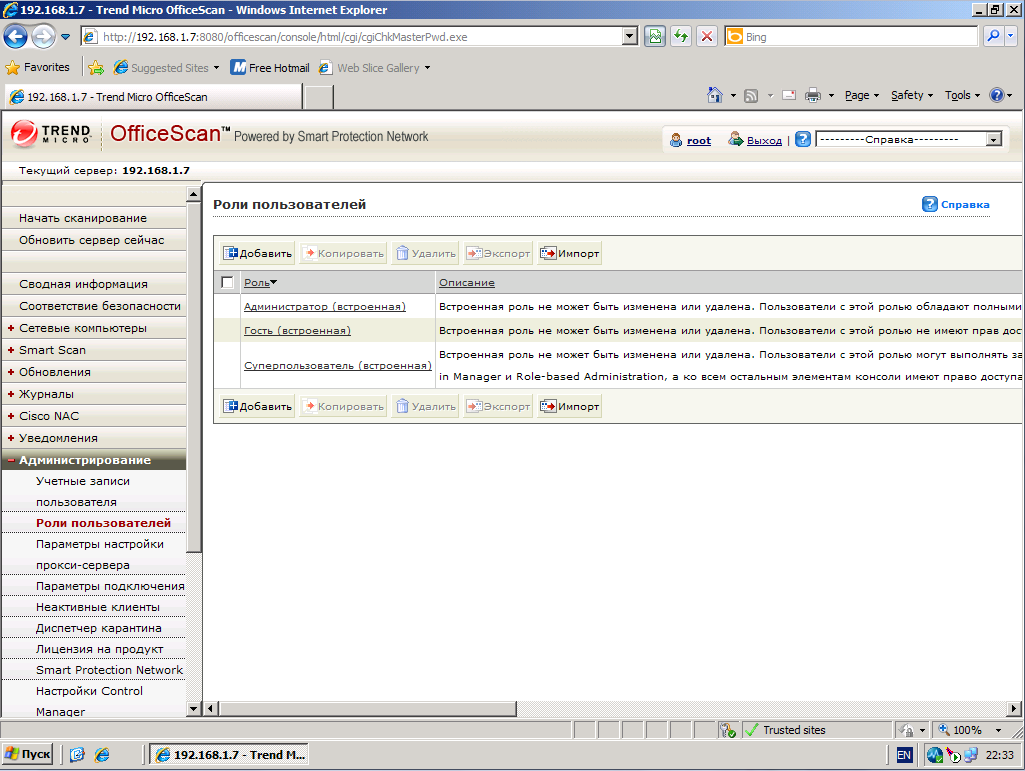Click the browser Forward arrow
The image size is (1025, 771).
click(43, 37)
